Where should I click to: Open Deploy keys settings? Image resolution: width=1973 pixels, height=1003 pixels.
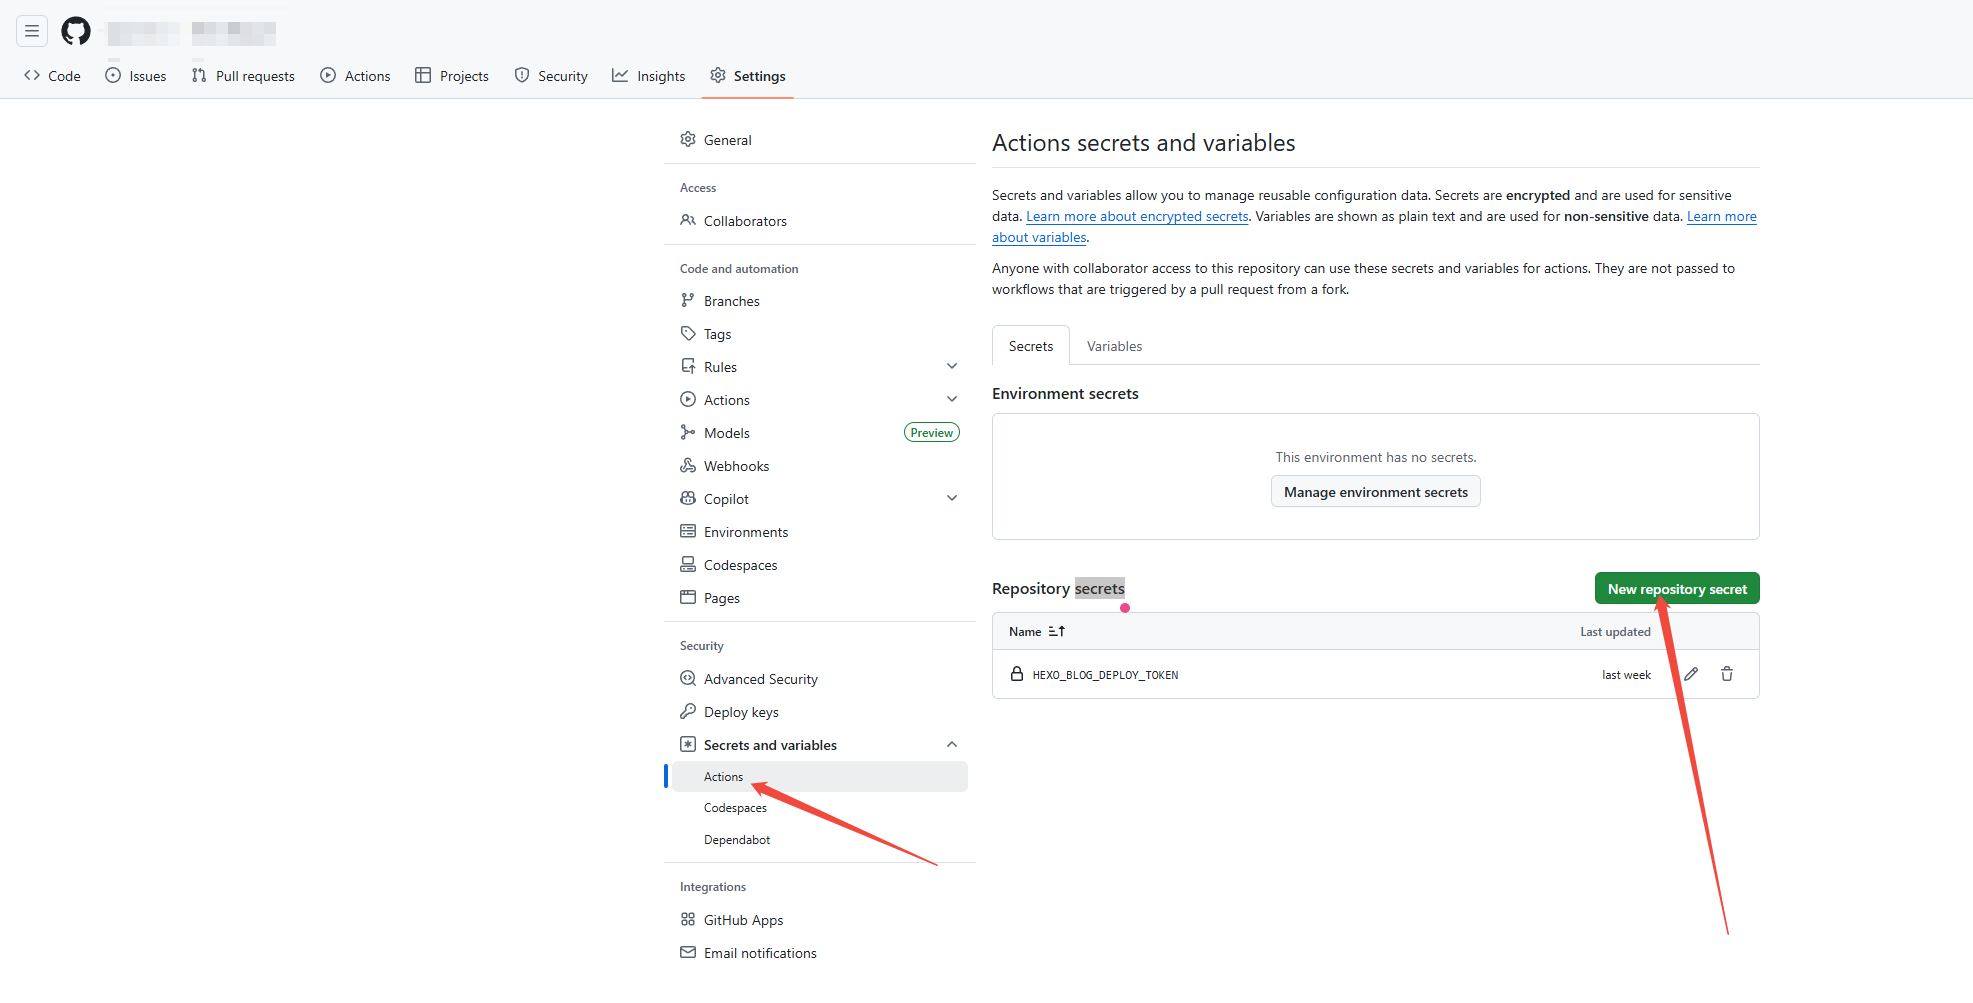741,712
